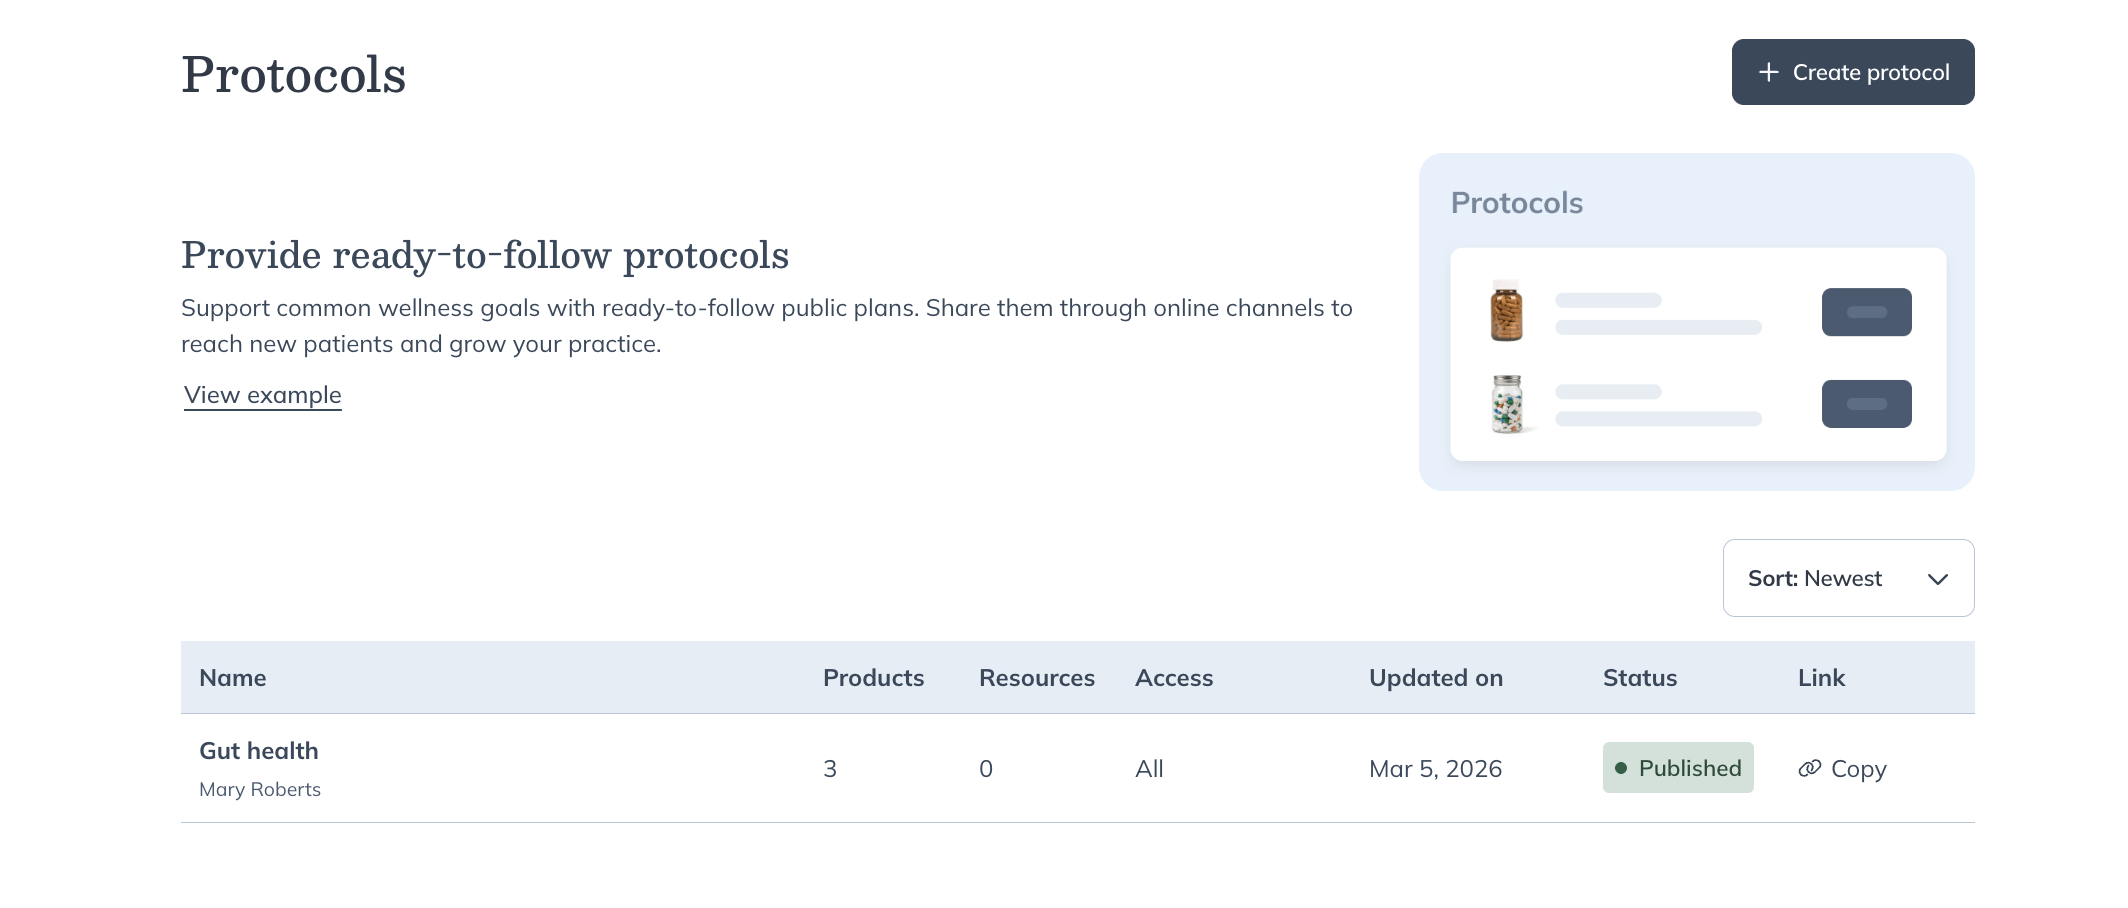
Task: Click the Resources column header
Action: (1036, 678)
